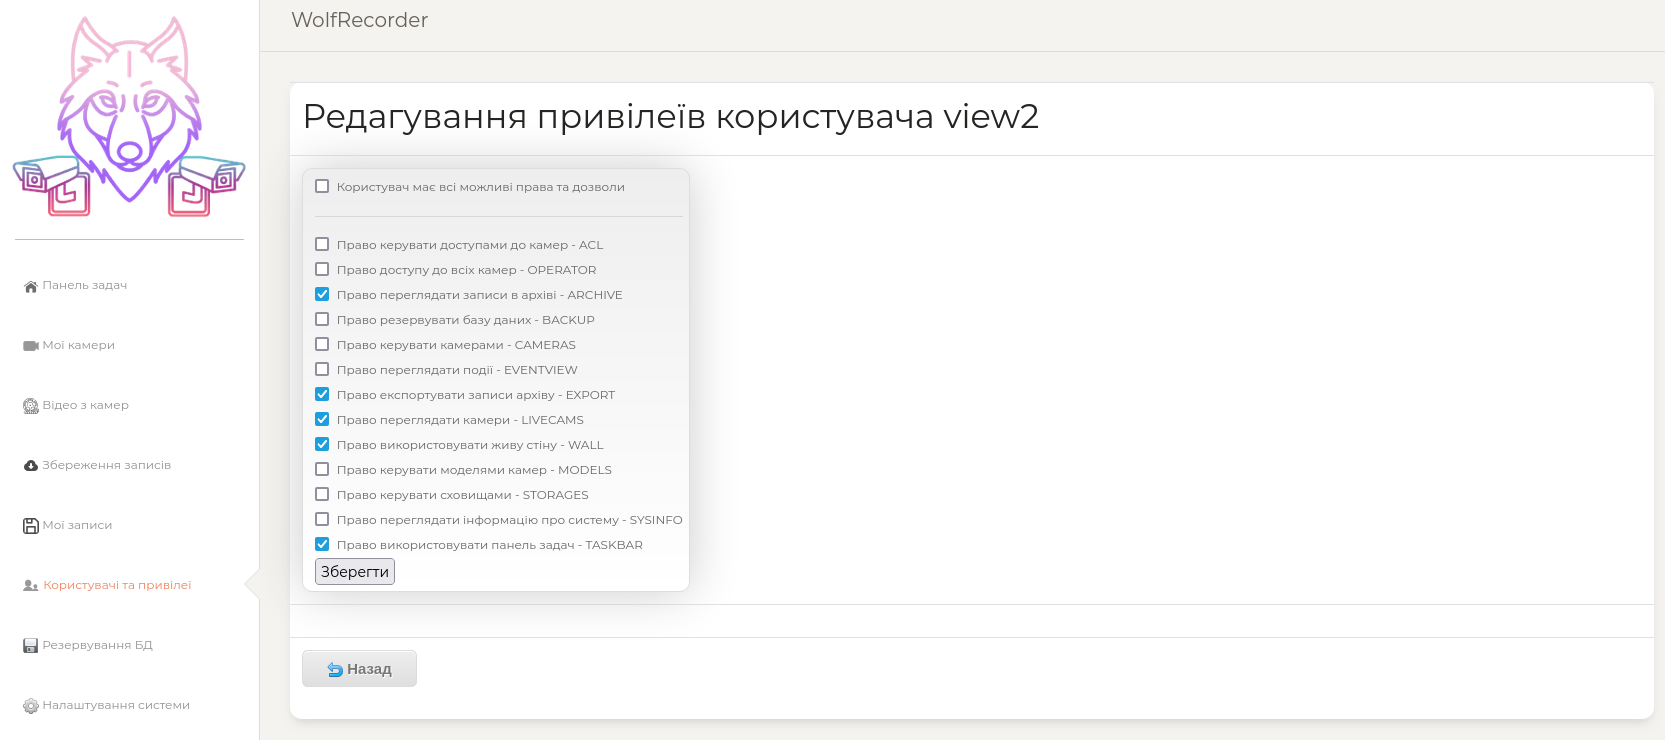Click the WolfRecorder header title
Viewport: 1665px width, 740px height.
point(359,20)
